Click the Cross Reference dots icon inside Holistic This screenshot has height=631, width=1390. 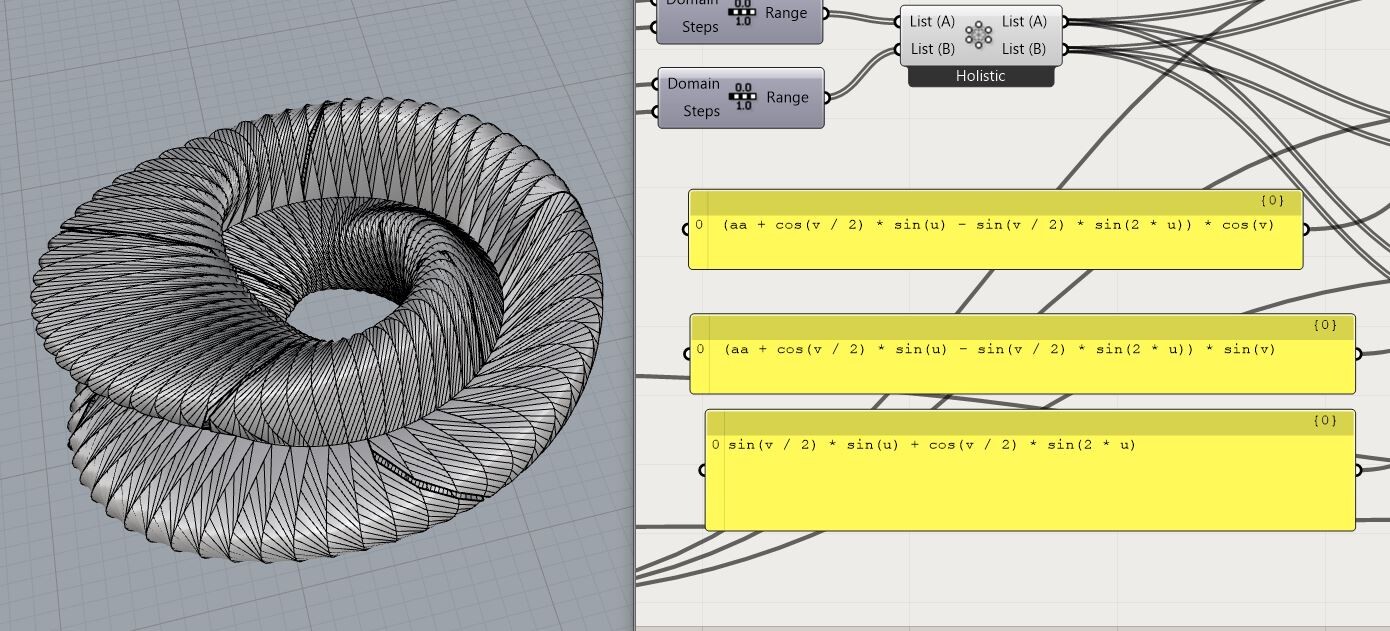(x=978, y=35)
